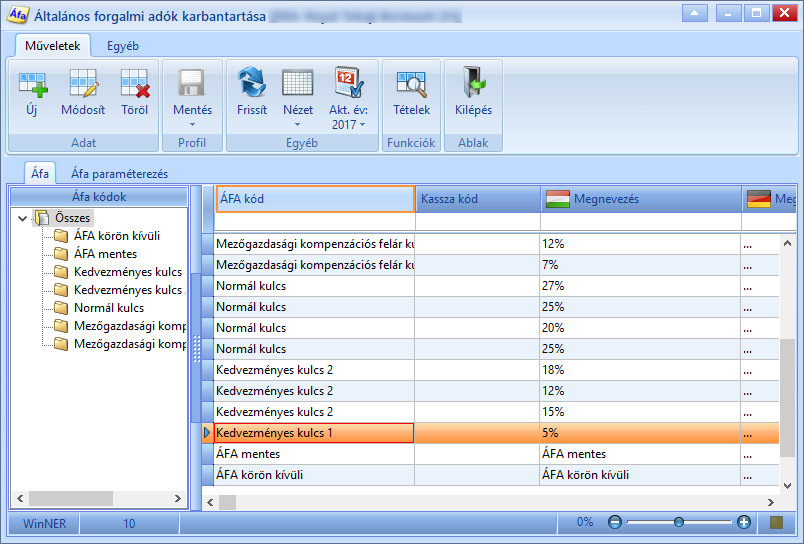Viewport: 804px width, 544px height.
Task: Open the Áfa paraméterezés tab
Action: click(x=119, y=174)
